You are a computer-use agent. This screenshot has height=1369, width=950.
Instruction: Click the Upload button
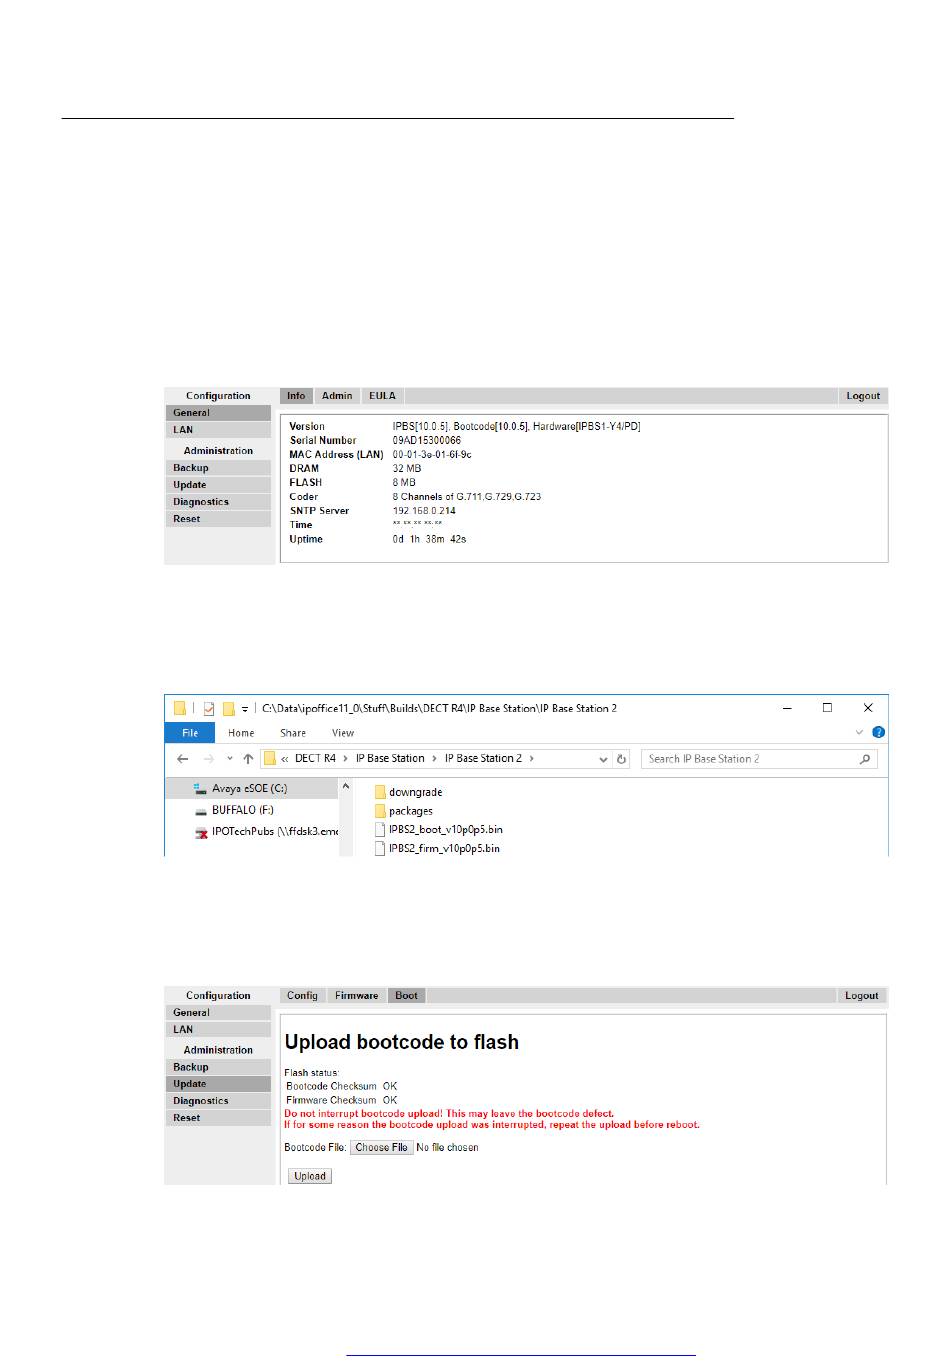coord(310,1176)
